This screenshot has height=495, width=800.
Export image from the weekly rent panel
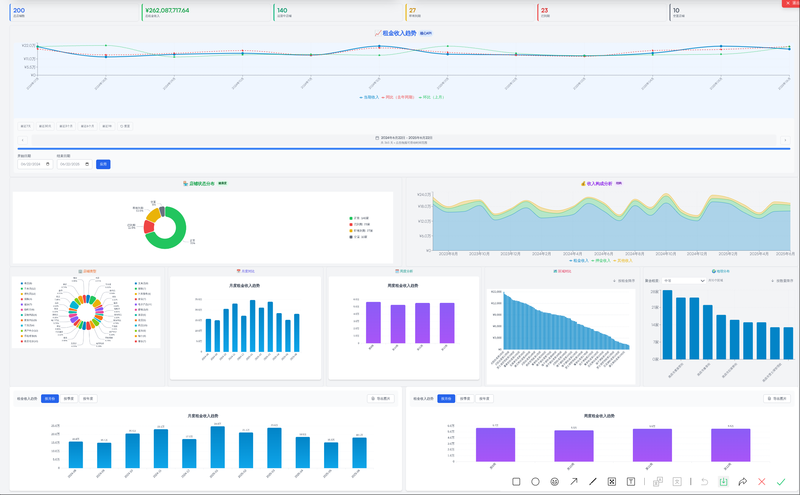[x=777, y=399]
